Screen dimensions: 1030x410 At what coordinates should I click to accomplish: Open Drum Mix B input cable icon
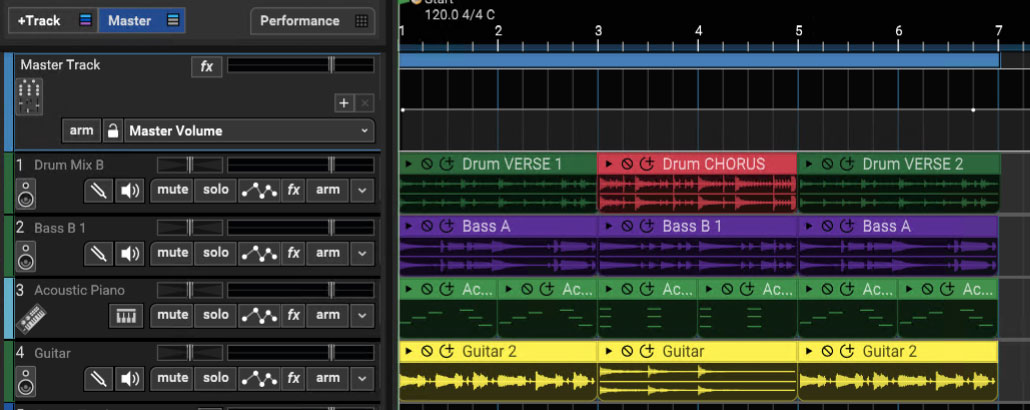(99, 191)
